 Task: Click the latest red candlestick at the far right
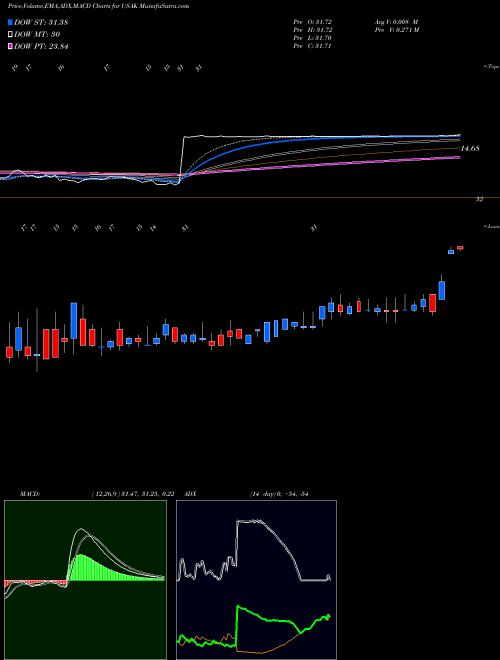coord(460,248)
